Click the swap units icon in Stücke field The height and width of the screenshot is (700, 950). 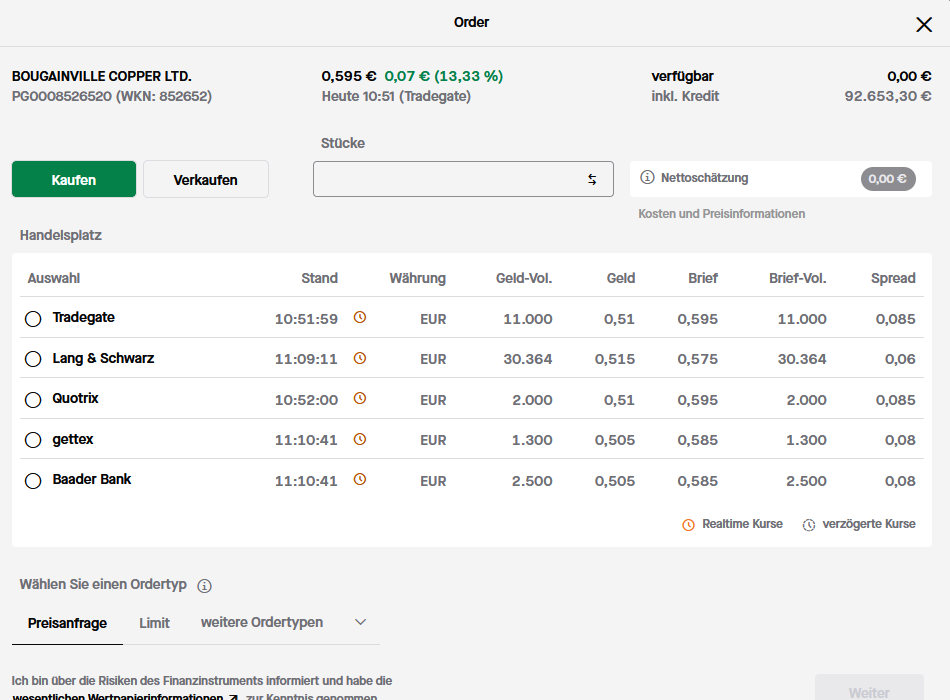592,179
